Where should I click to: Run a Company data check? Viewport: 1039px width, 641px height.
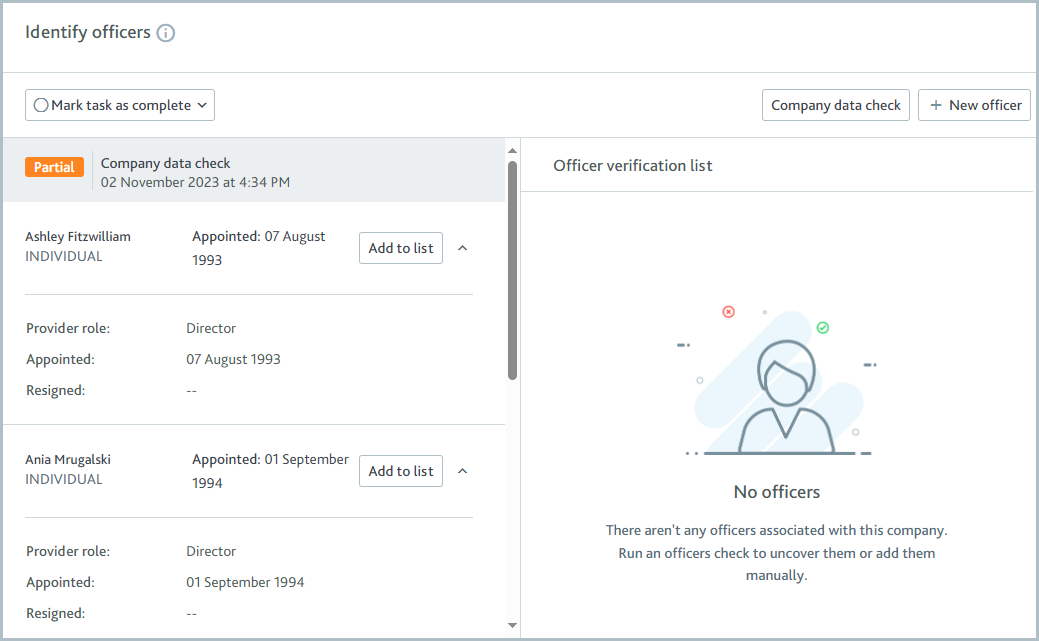835,104
